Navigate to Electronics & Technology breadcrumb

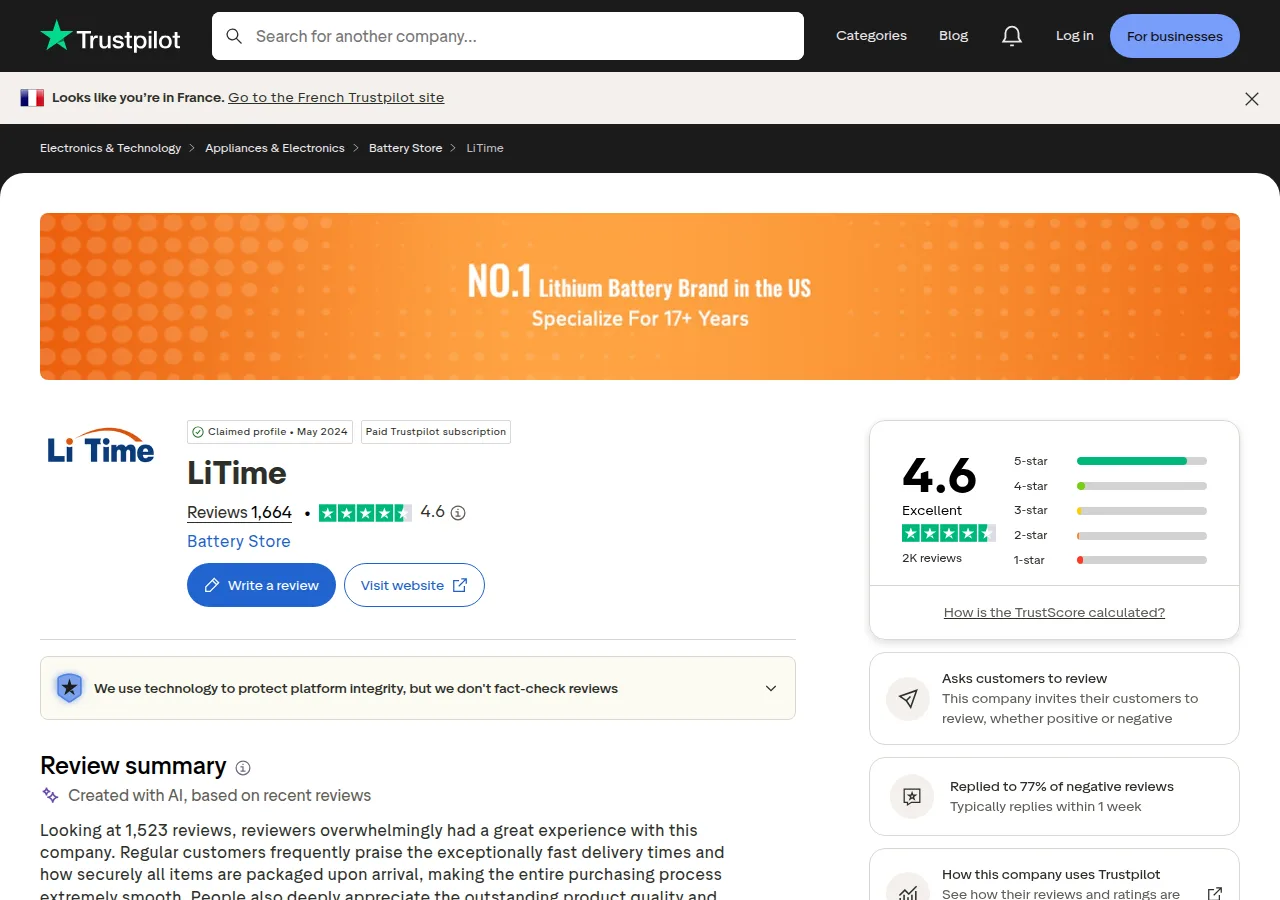click(110, 148)
